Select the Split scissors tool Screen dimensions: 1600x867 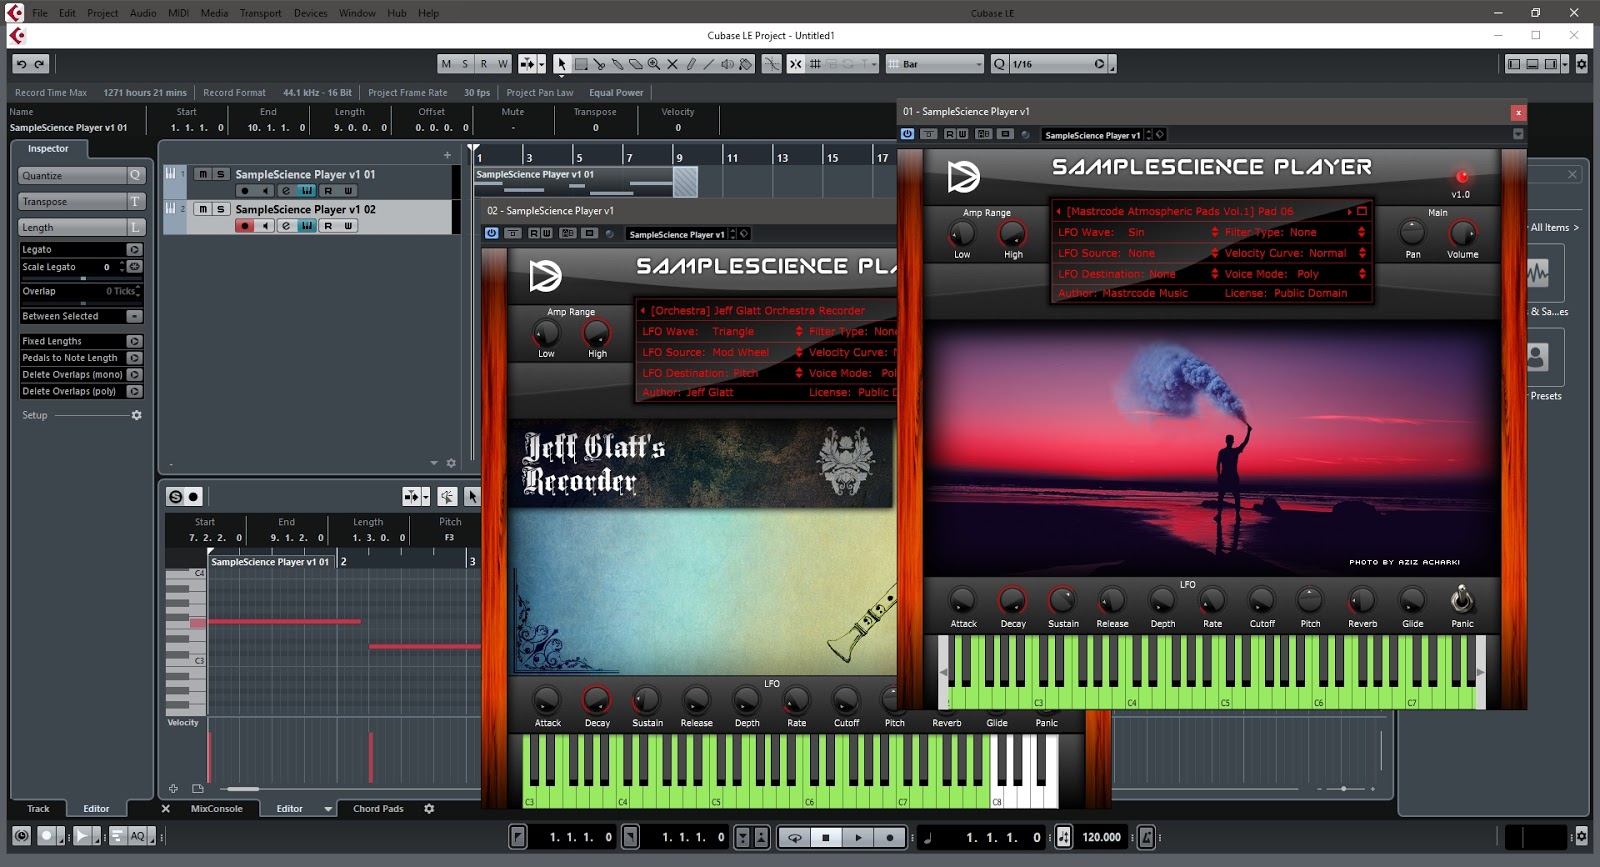point(599,64)
